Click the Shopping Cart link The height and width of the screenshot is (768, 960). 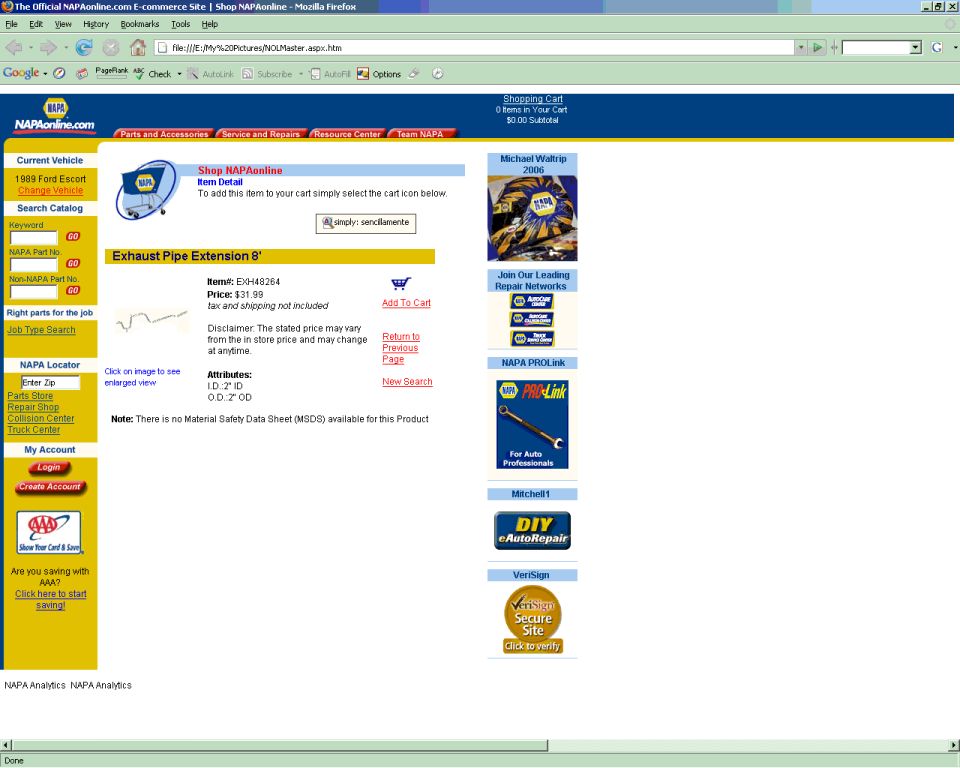click(x=533, y=99)
